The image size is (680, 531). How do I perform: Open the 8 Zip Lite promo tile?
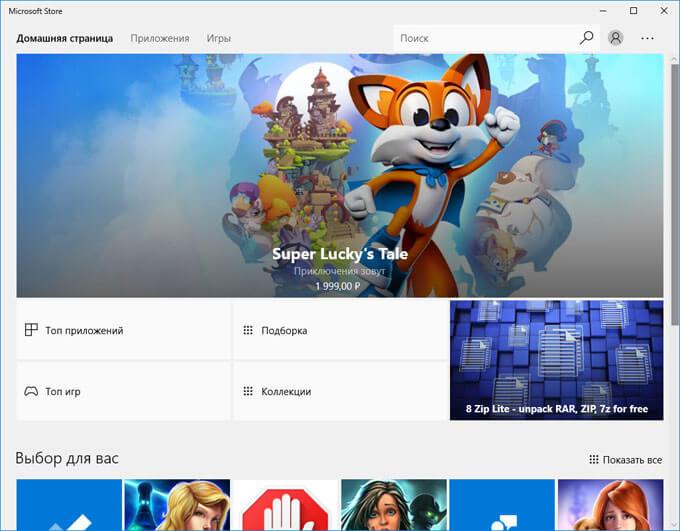[557, 360]
